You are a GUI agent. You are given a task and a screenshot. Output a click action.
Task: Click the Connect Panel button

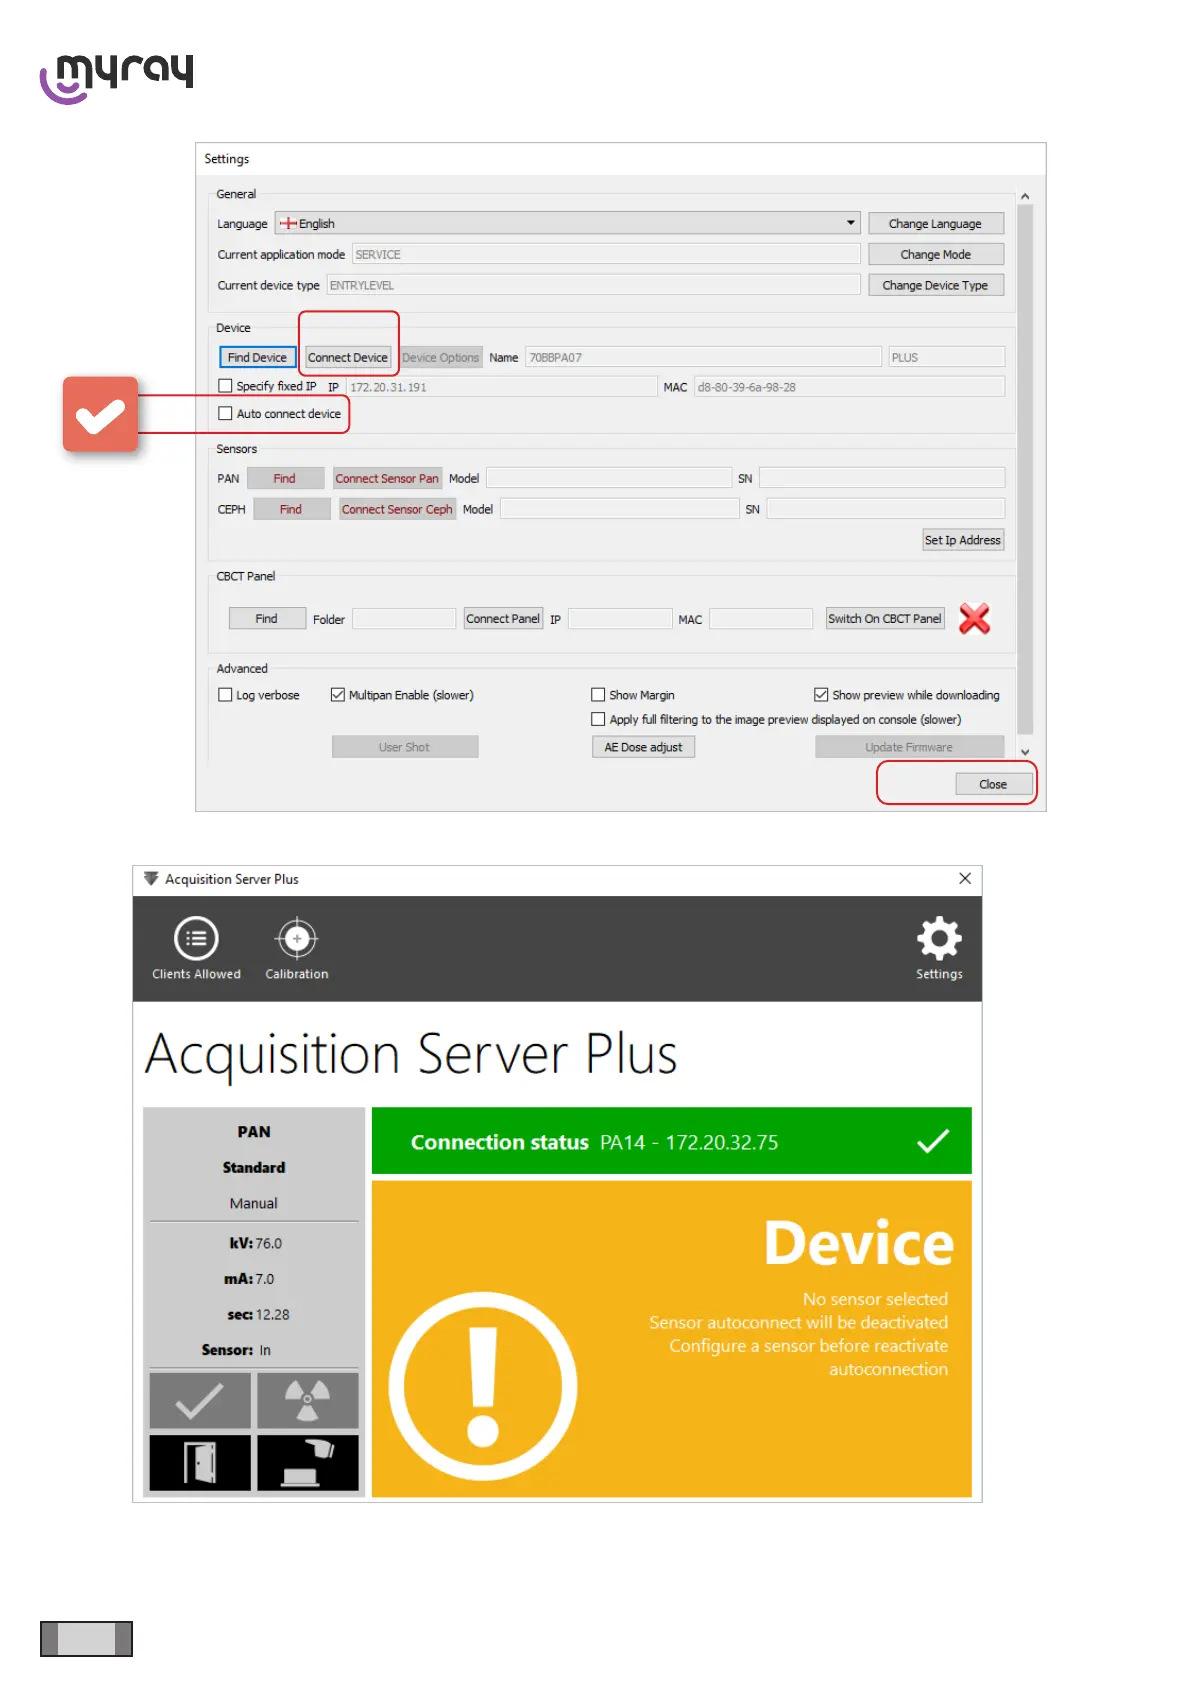point(503,618)
